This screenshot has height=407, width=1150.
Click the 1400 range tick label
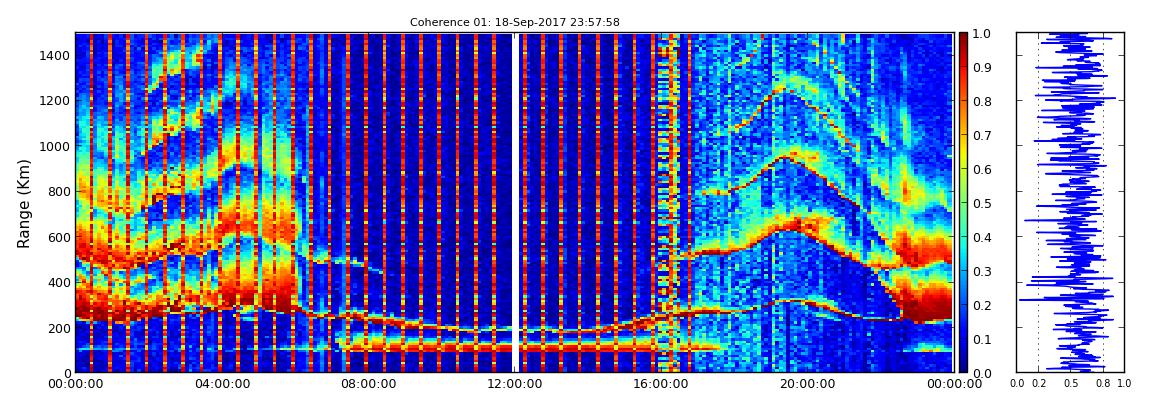[x=55, y=56]
